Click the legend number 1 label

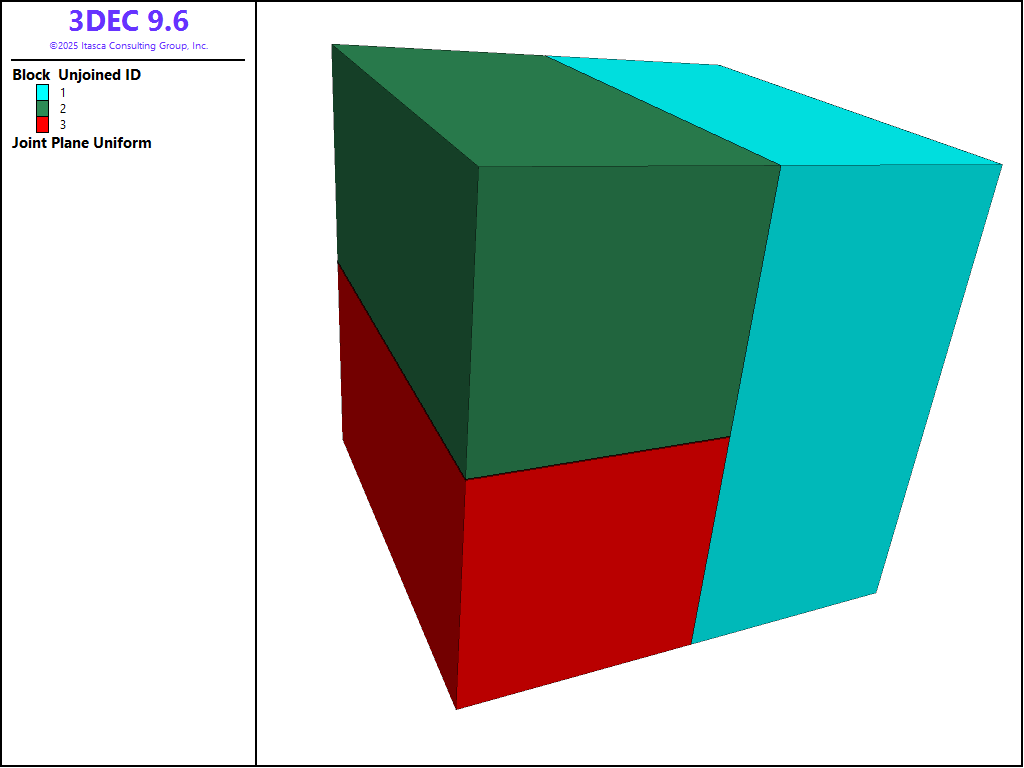(63, 92)
